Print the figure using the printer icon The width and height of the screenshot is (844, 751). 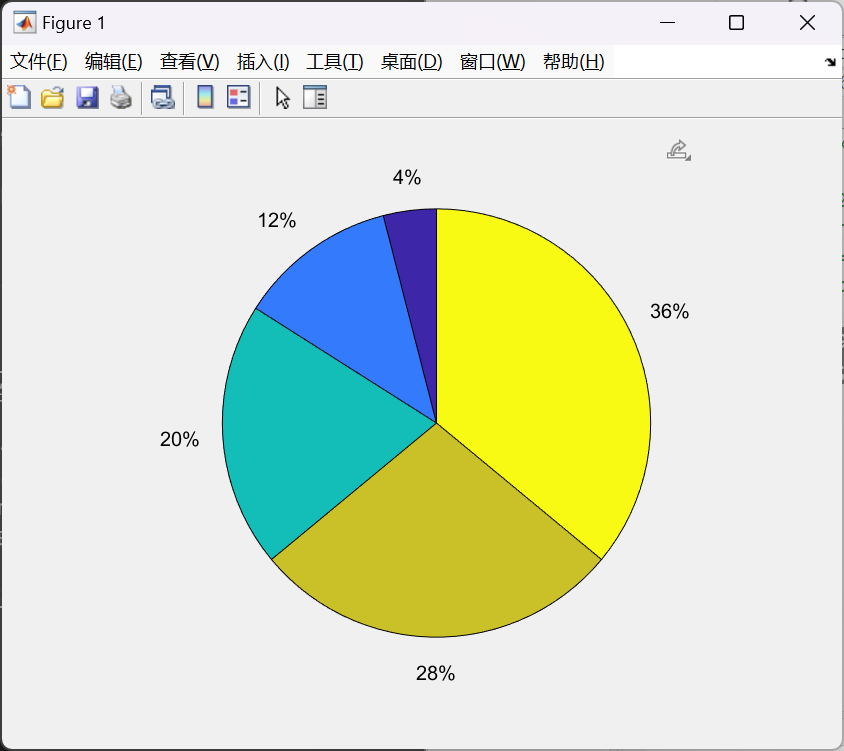(x=120, y=97)
